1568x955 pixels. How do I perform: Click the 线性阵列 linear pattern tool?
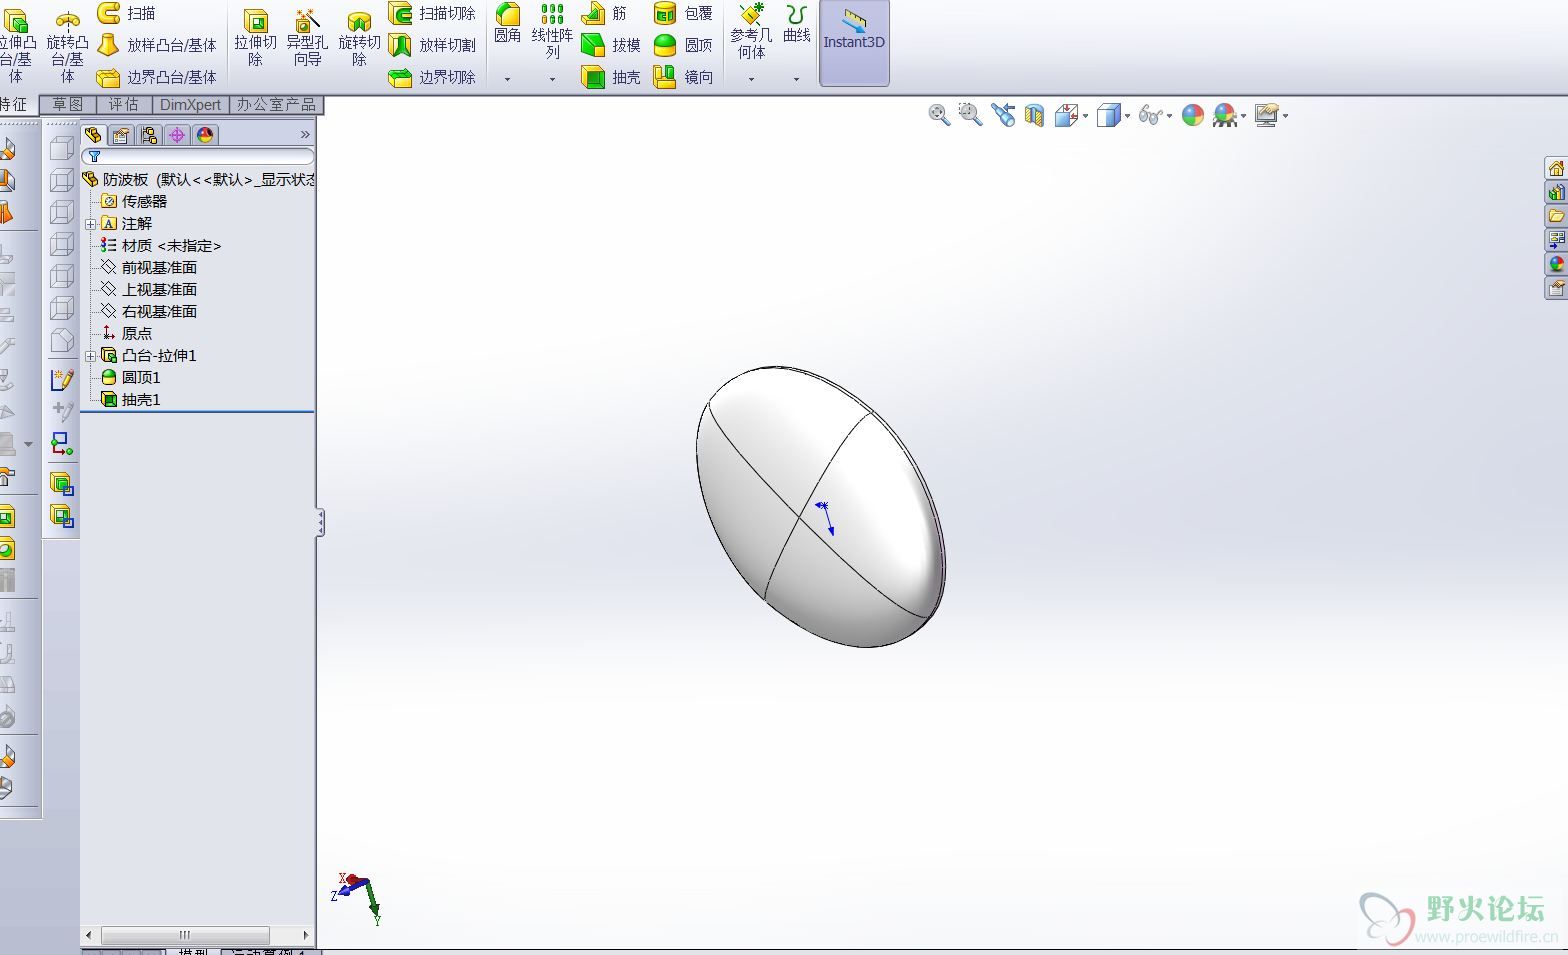click(x=552, y=31)
